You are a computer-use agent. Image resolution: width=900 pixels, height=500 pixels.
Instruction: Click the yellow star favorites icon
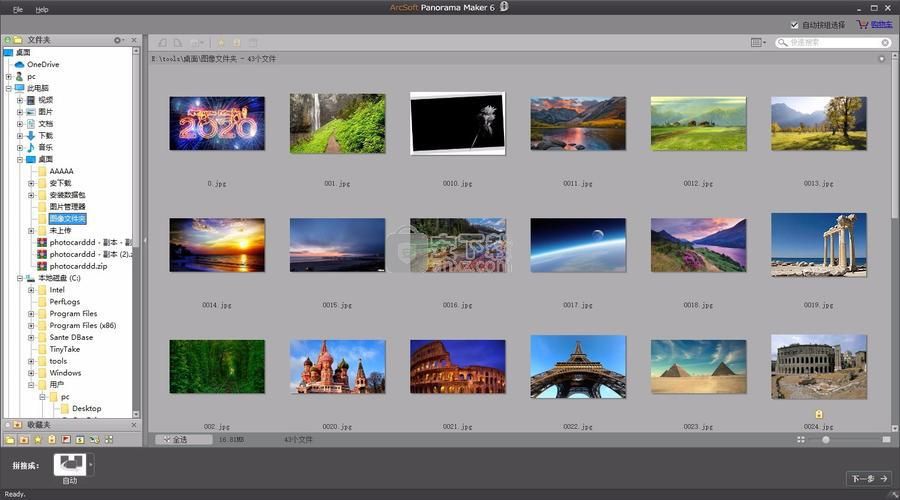(x=38, y=440)
